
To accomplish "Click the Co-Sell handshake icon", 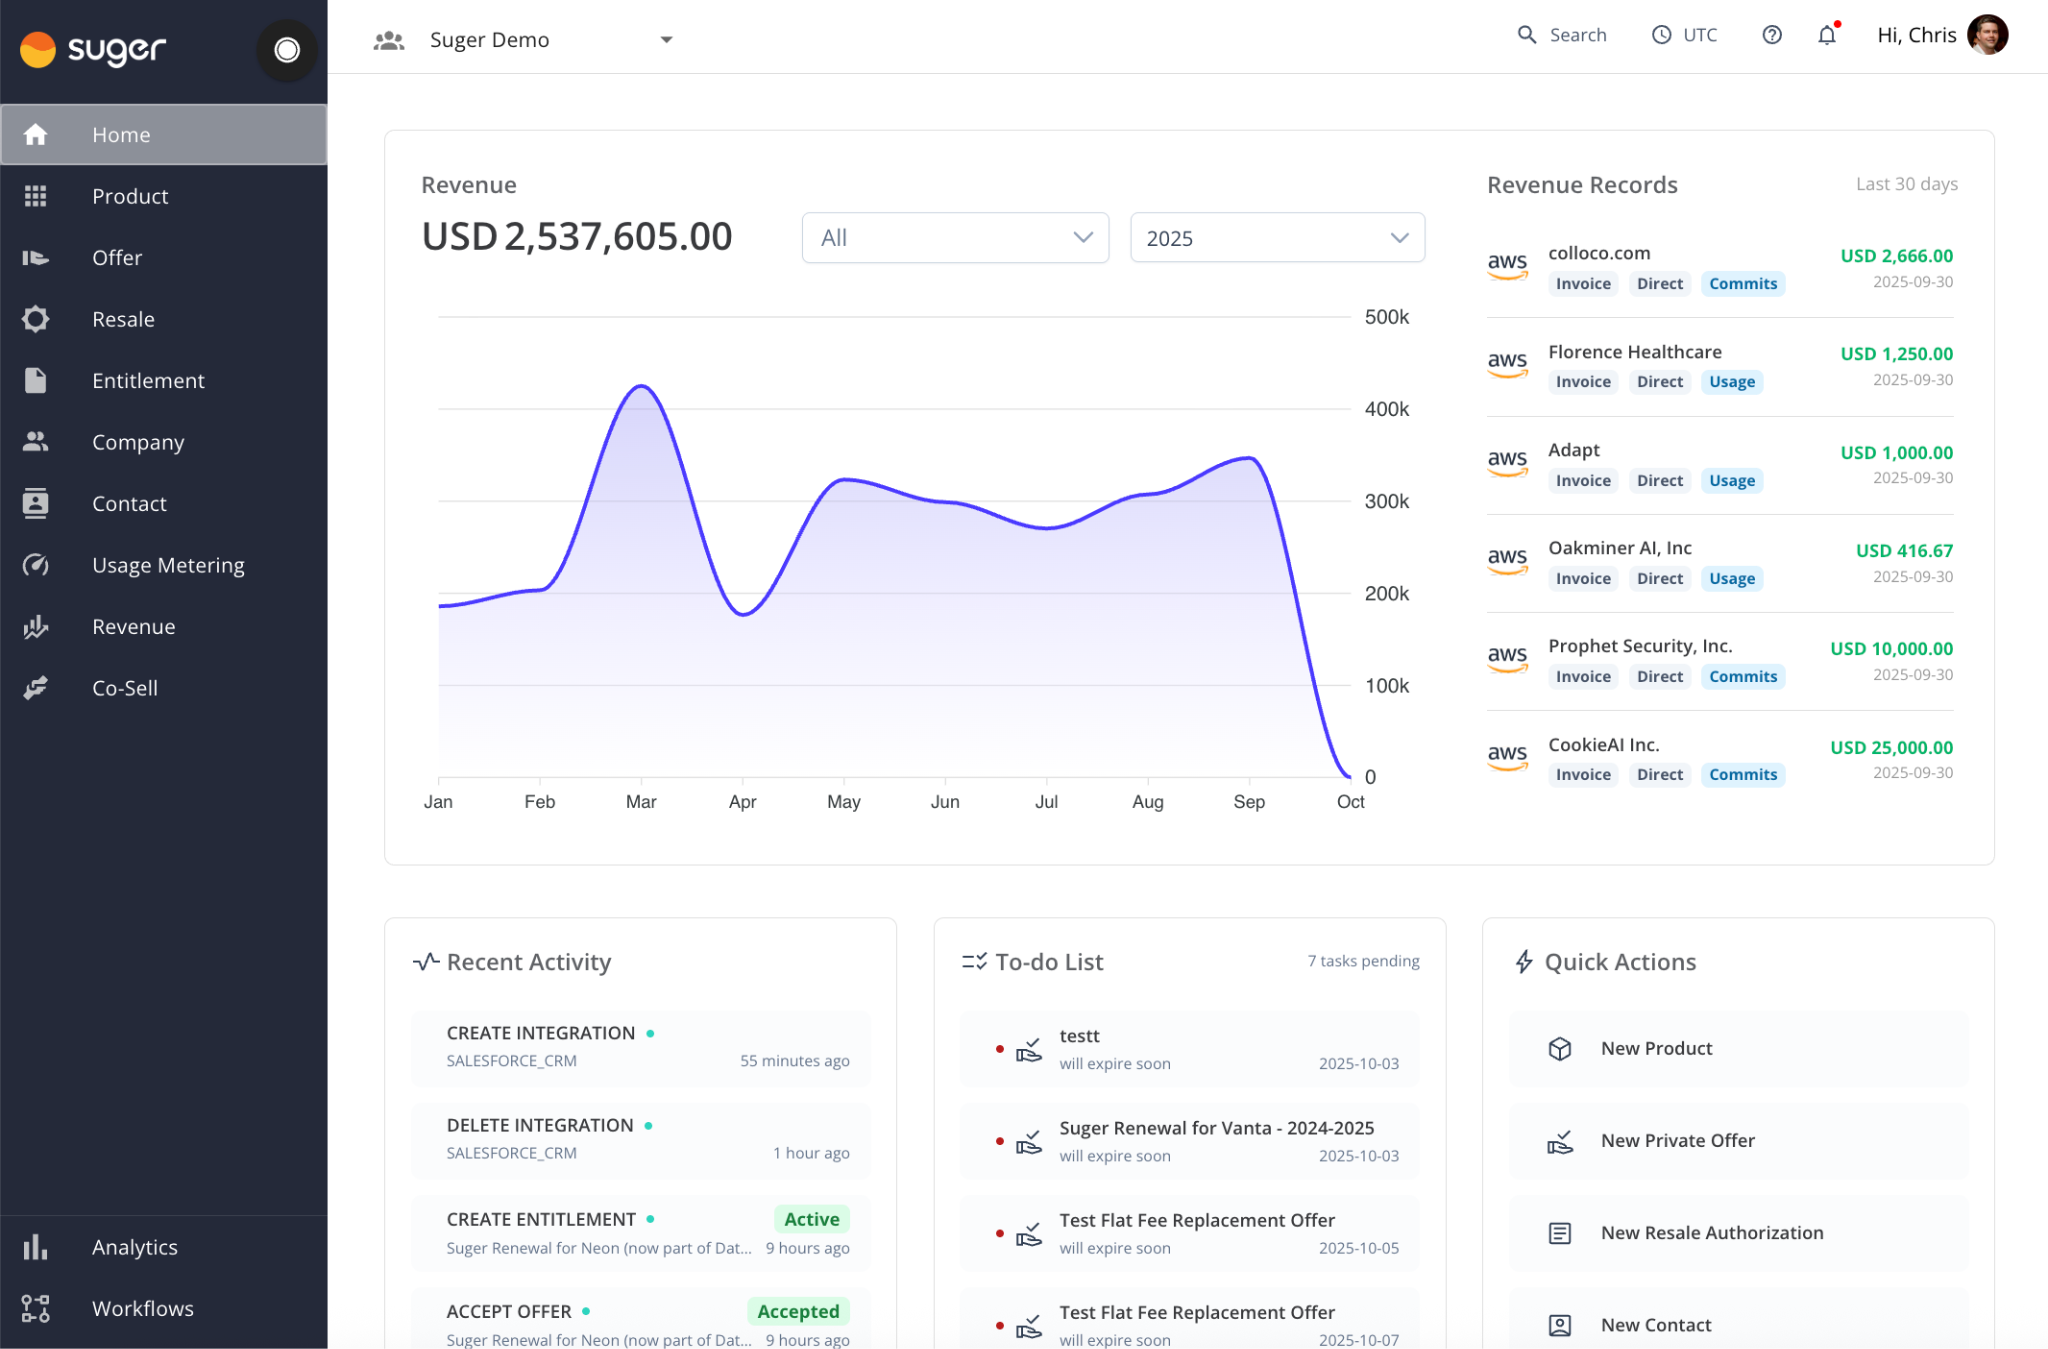I will tap(36, 688).
